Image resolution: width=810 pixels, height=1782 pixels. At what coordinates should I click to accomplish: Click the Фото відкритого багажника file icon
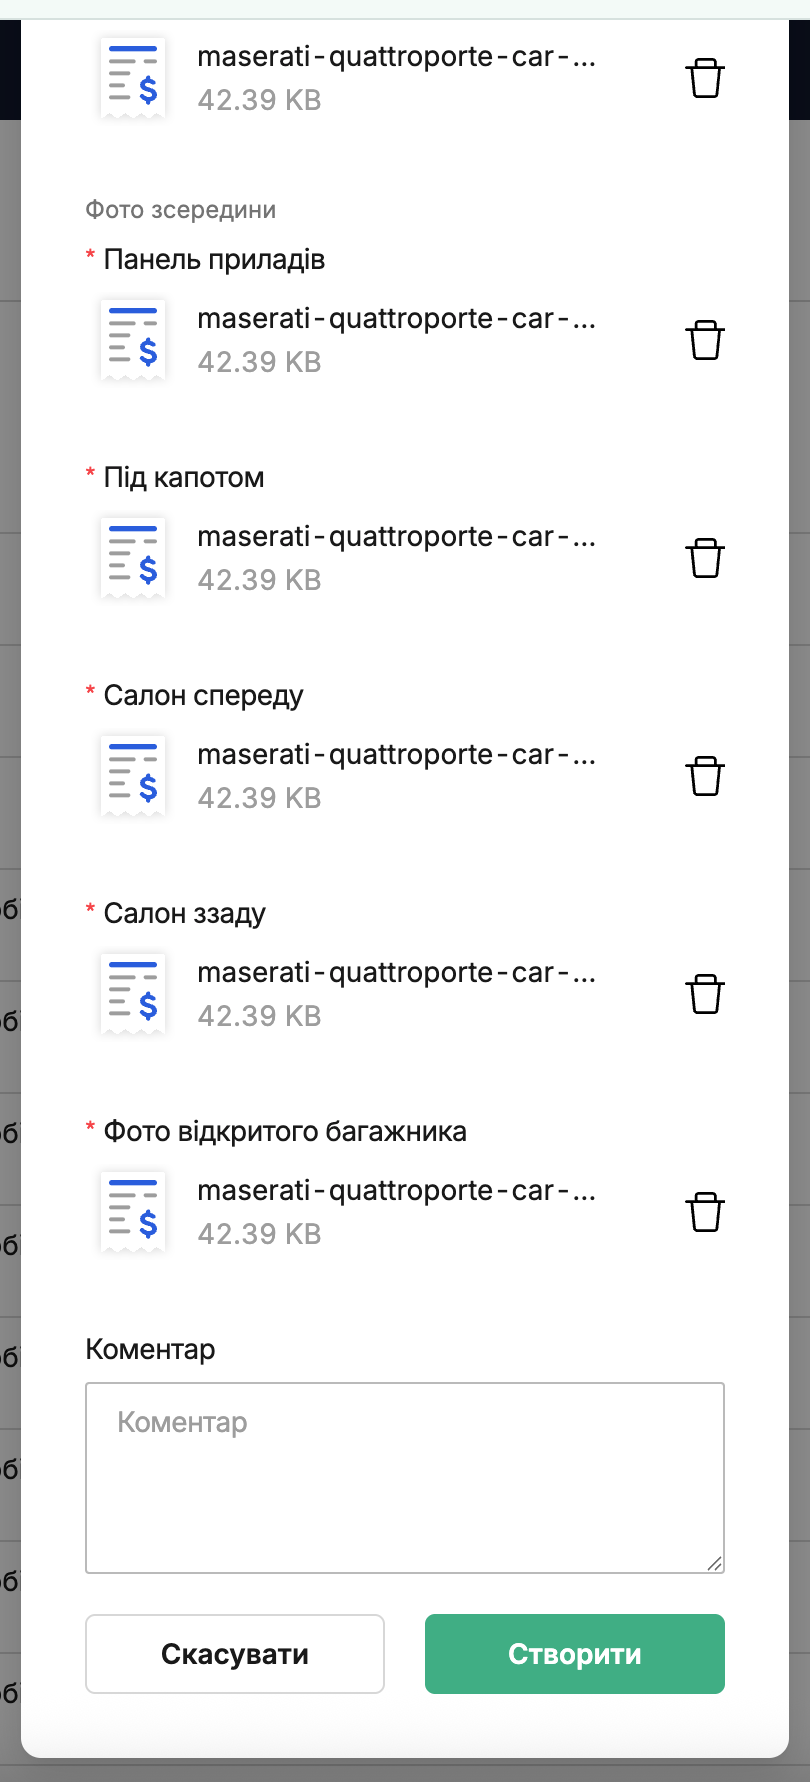click(x=133, y=1212)
